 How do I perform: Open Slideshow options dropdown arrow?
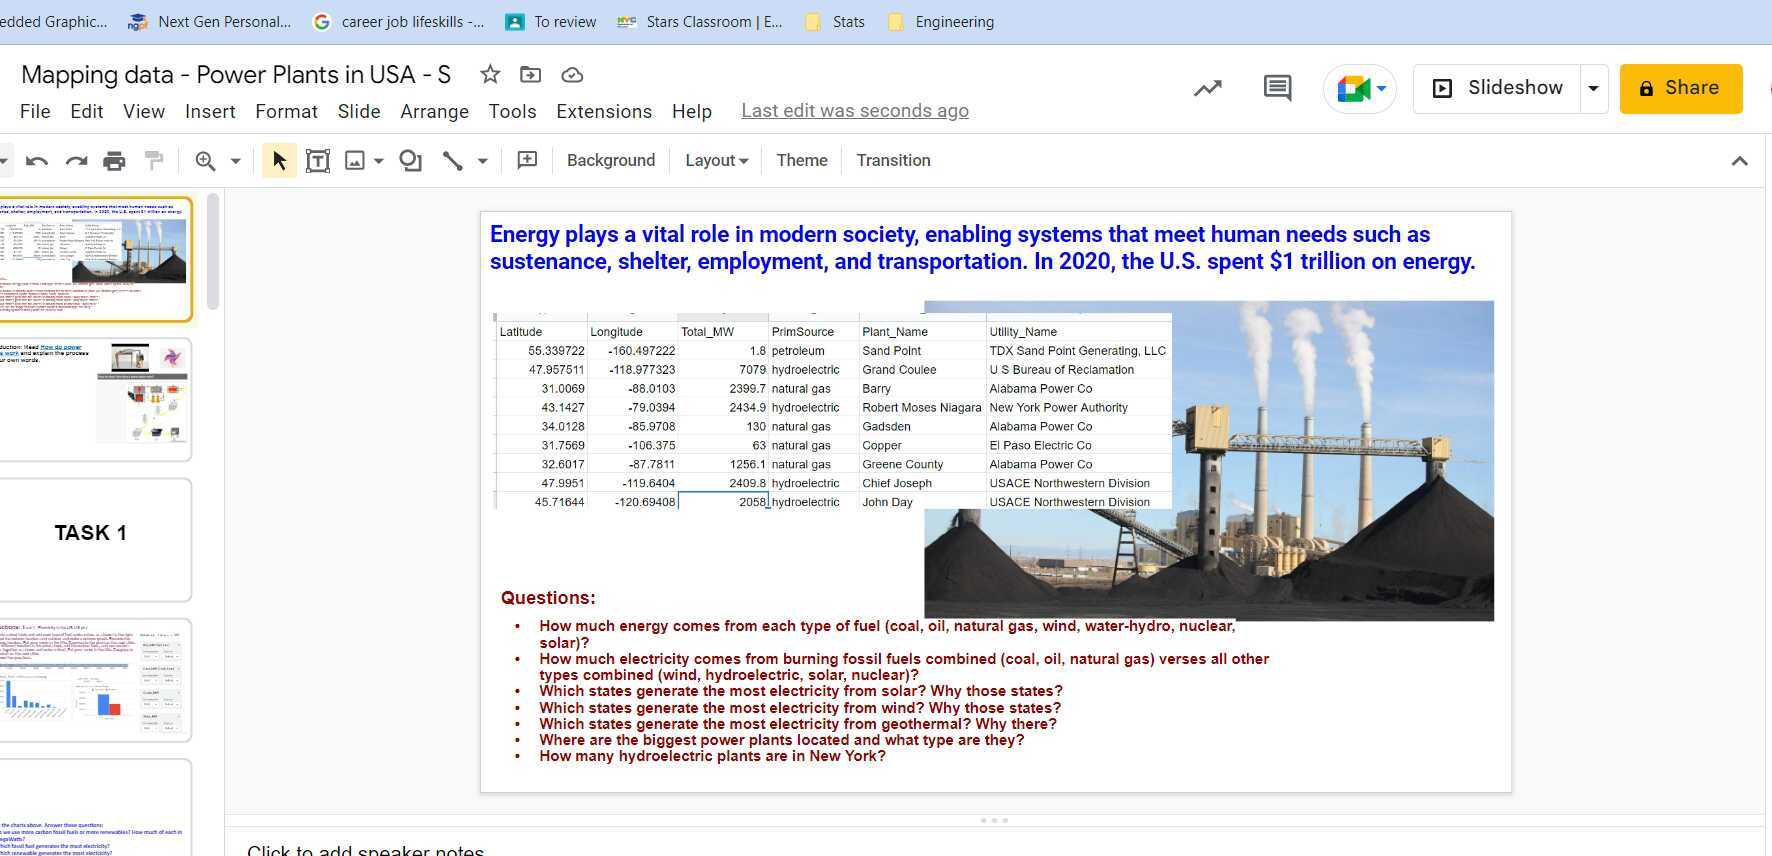point(1593,88)
